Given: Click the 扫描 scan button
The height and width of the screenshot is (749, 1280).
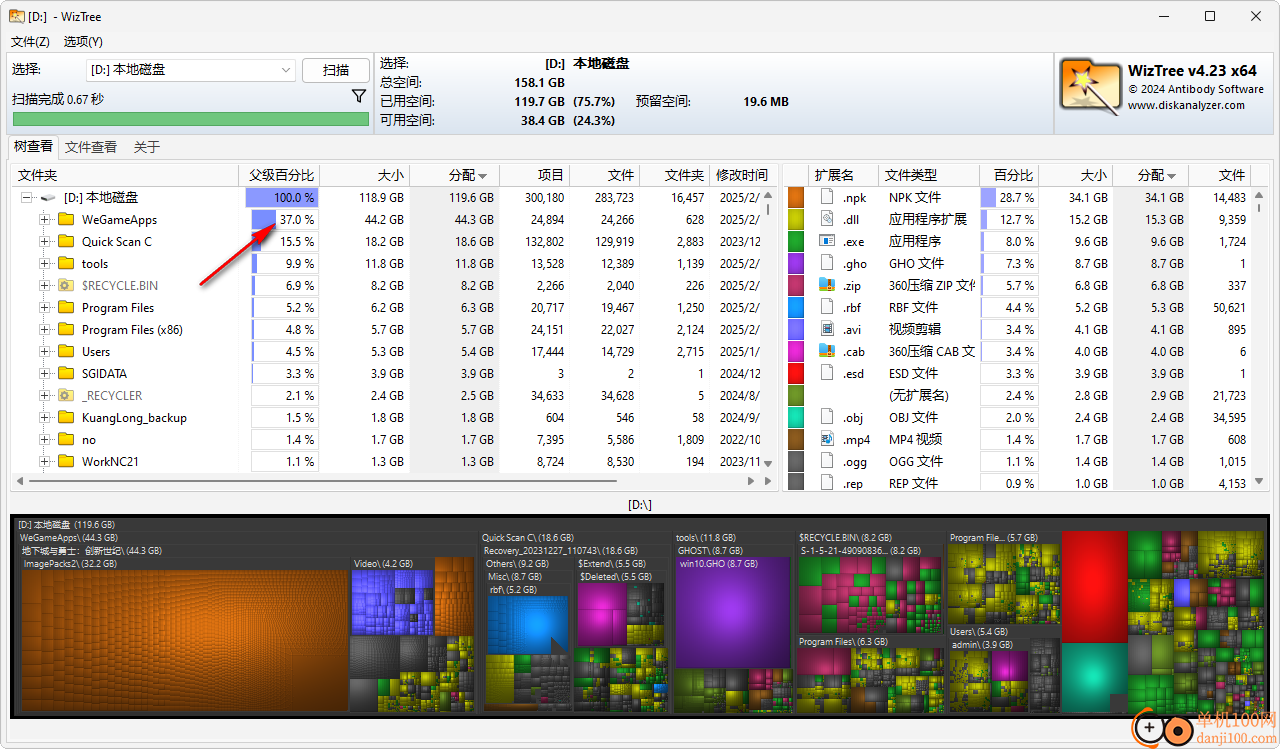Looking at the screenshot, I should click(336, 70).
